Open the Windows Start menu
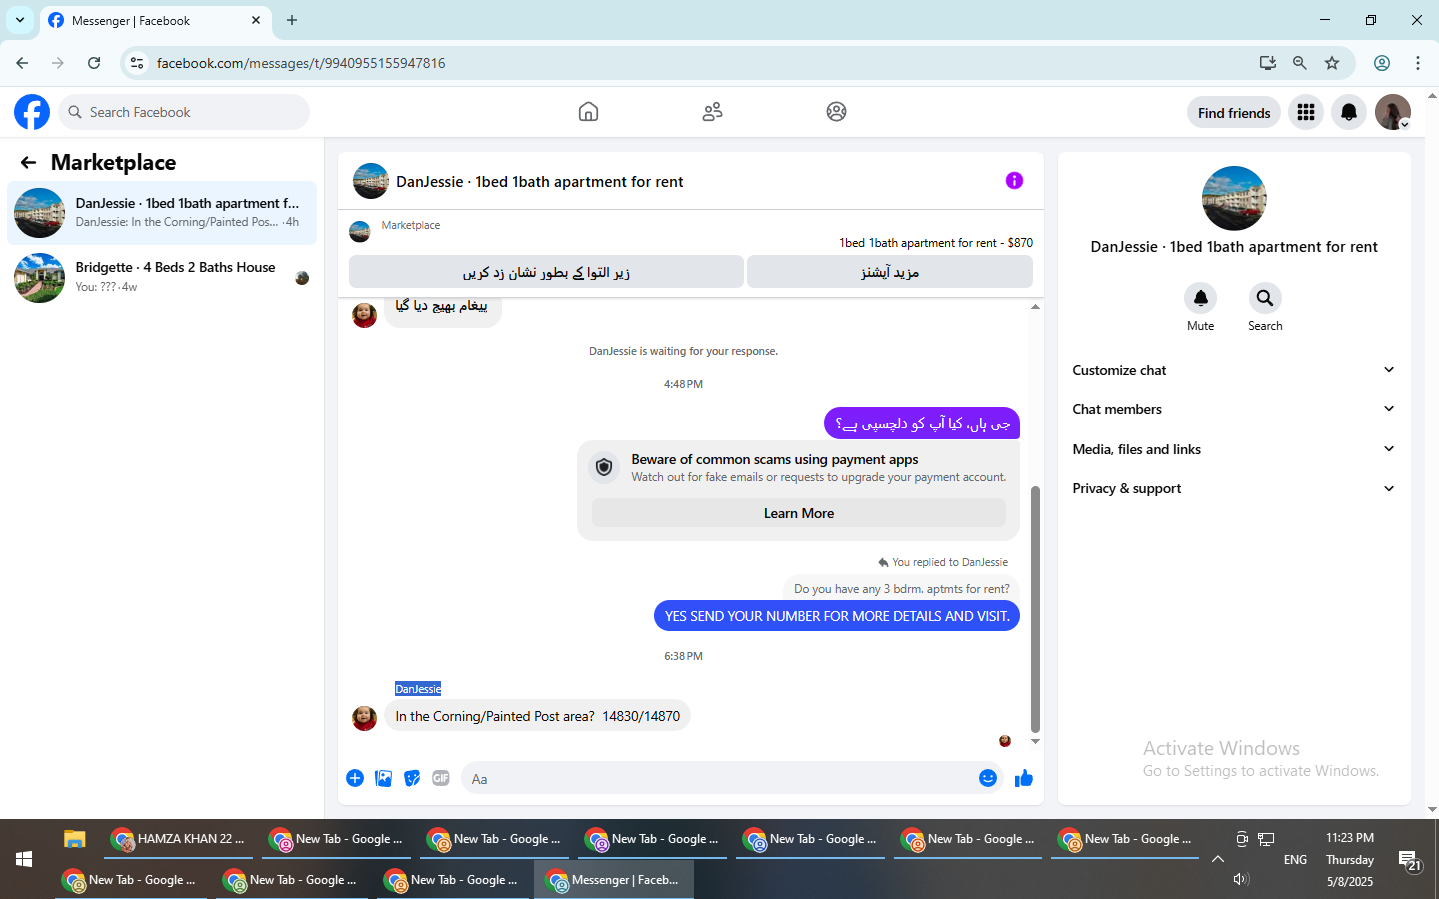The height and width of the screenshot is (899, 1439). [24, 859]
